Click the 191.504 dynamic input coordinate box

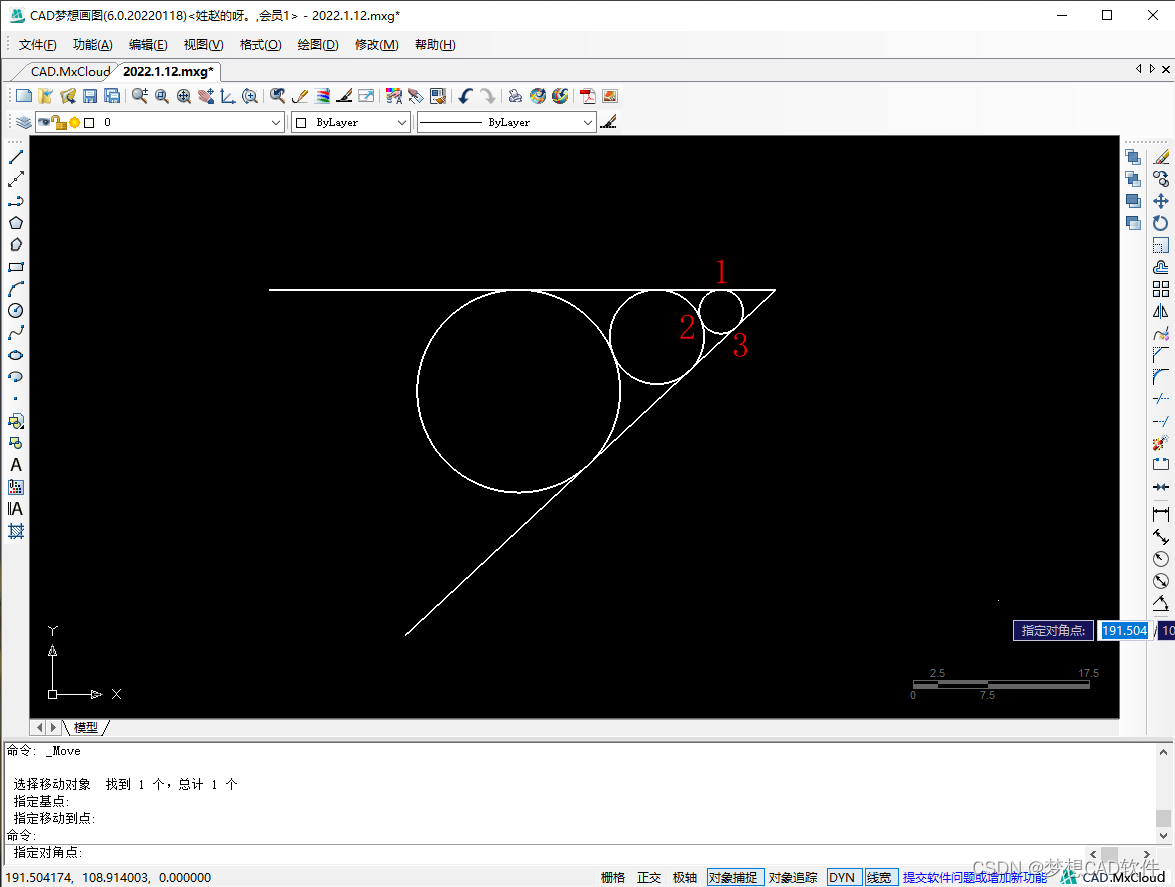click(1124, 631)
